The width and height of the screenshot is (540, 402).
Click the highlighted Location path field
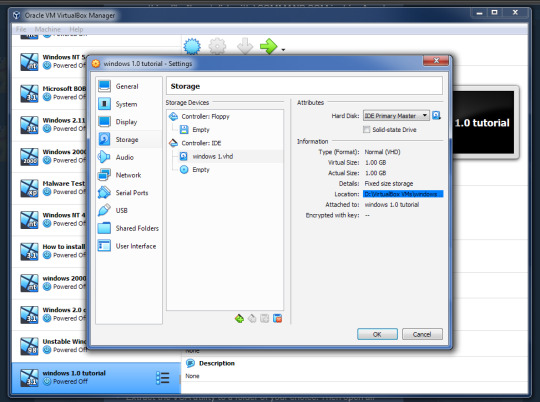pyautogui.click(x=403, y=194)
